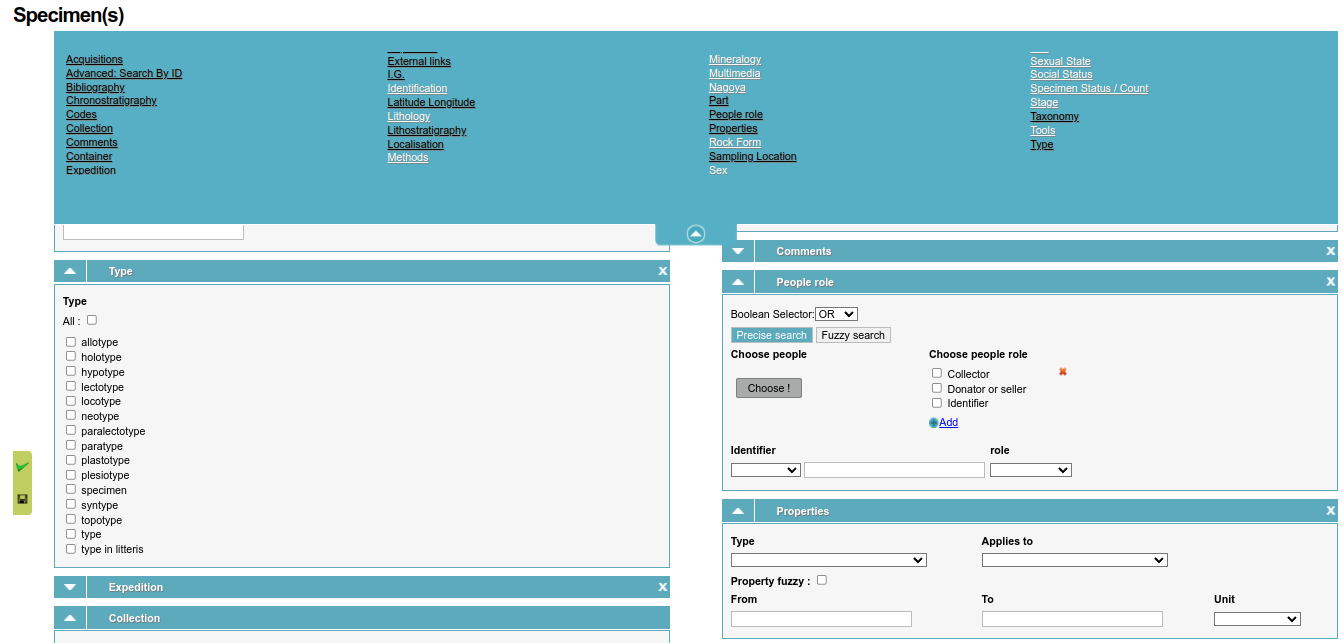Open the Taxonomy link

tap(1054, 116)
